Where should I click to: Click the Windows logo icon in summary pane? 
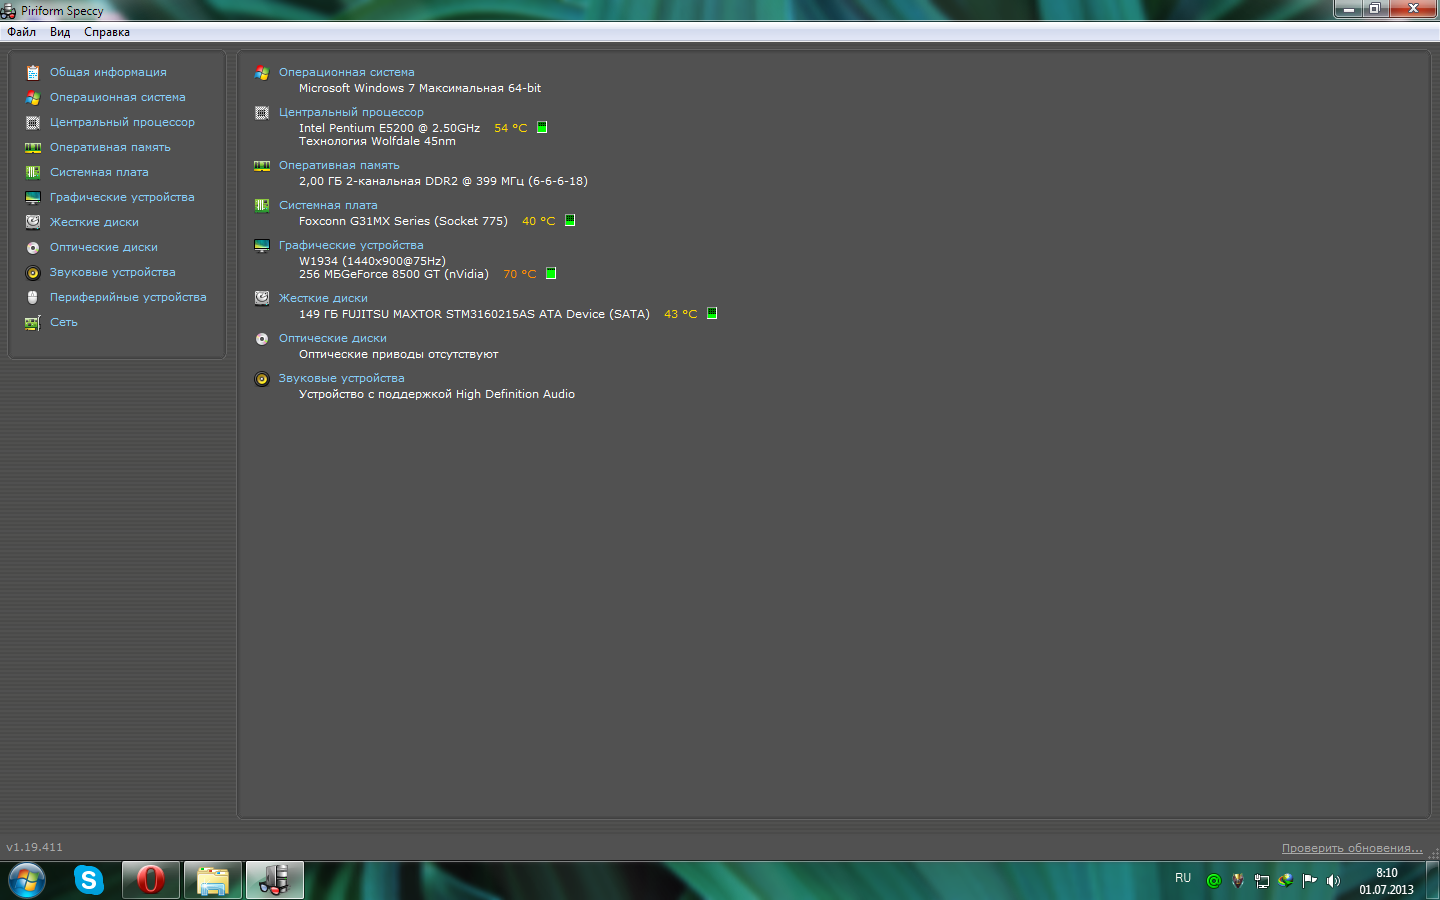pyautogui.click(x=262, y=73)
